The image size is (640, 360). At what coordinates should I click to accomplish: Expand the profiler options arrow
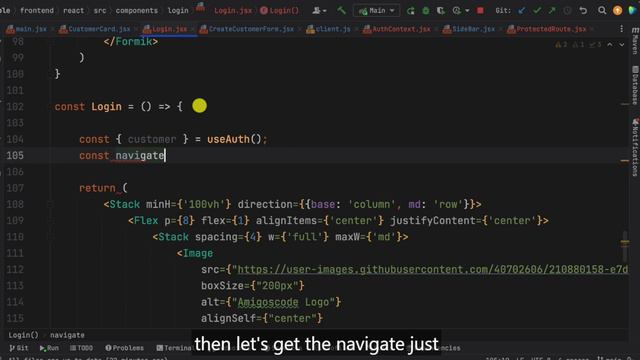click(467, 11)
